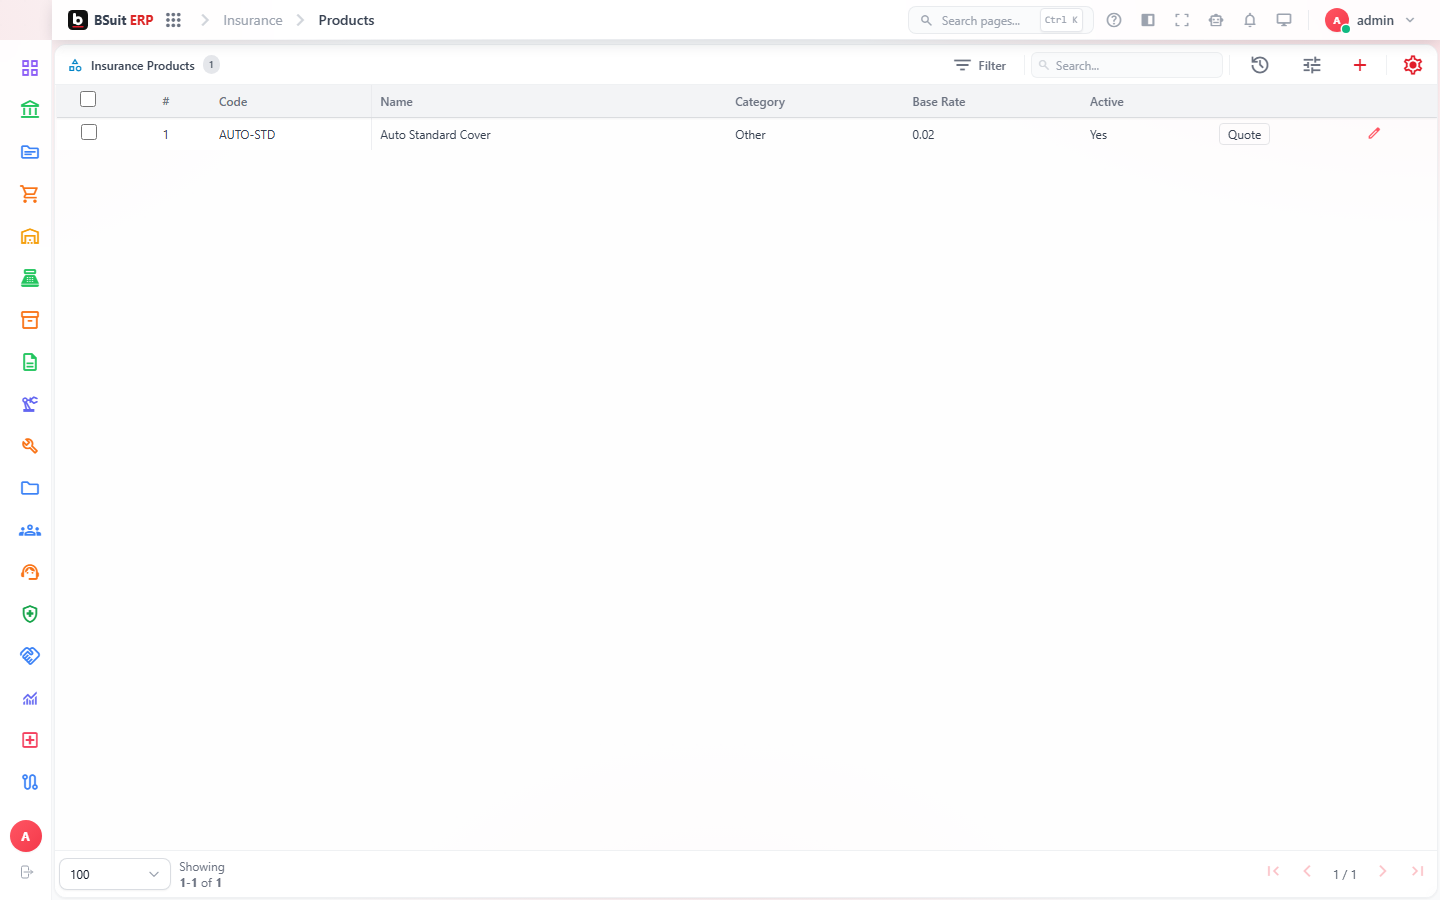Open the help question mark icon
This screenshot has width=1440, height=900.
click(x=1114, y=20)
